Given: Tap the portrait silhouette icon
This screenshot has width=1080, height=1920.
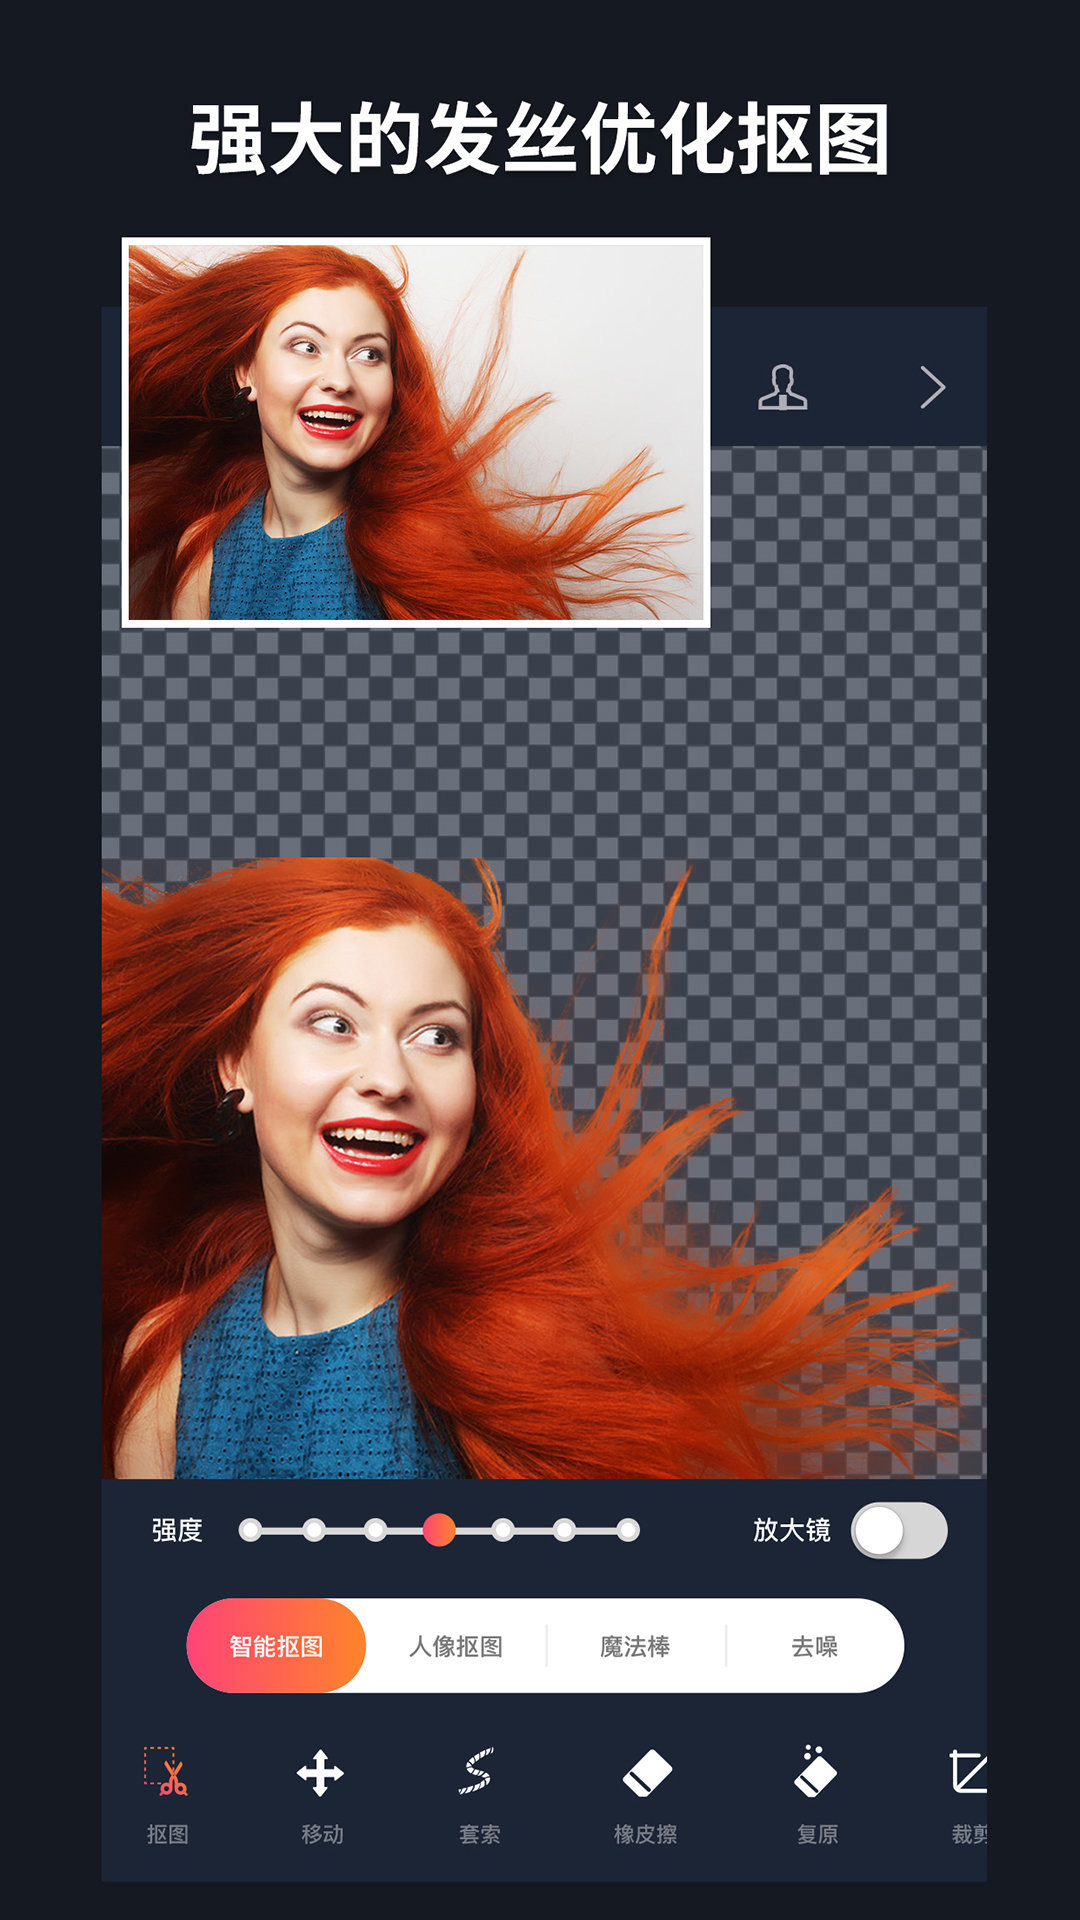Looking at the screenshot, I should click(782, 388).
